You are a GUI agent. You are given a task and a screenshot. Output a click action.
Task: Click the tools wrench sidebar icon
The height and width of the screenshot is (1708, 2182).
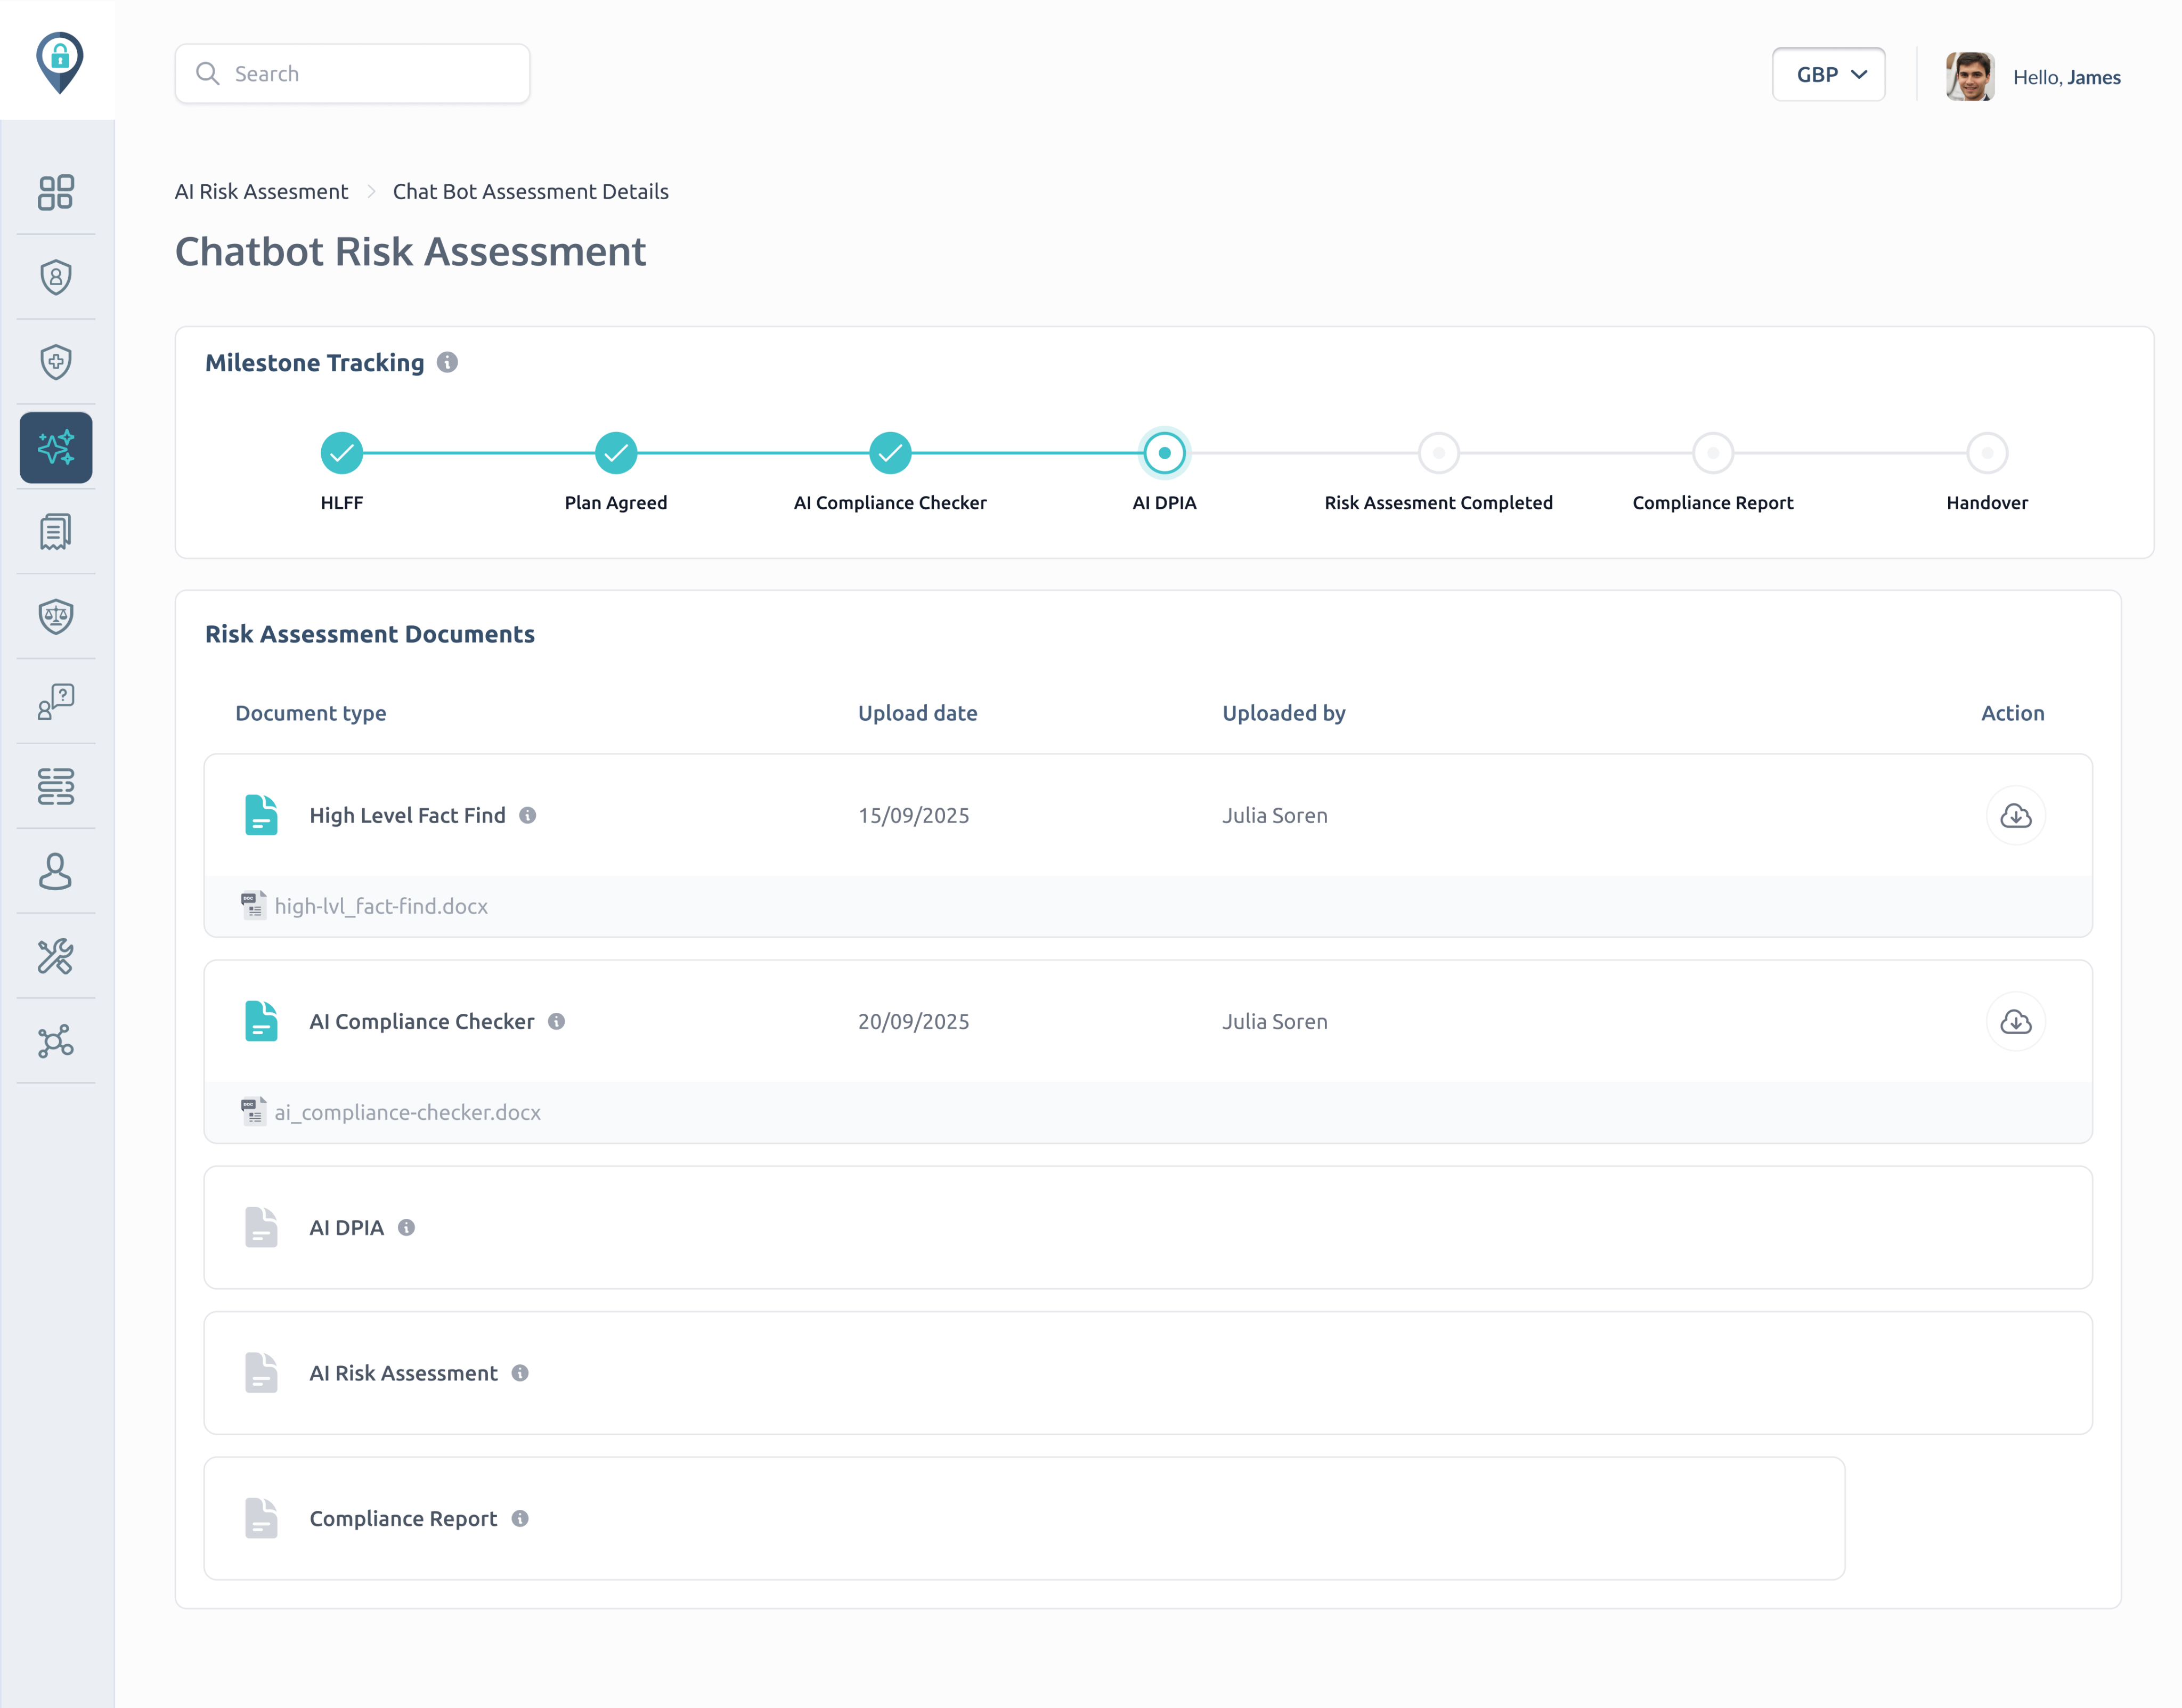(56, 956)
